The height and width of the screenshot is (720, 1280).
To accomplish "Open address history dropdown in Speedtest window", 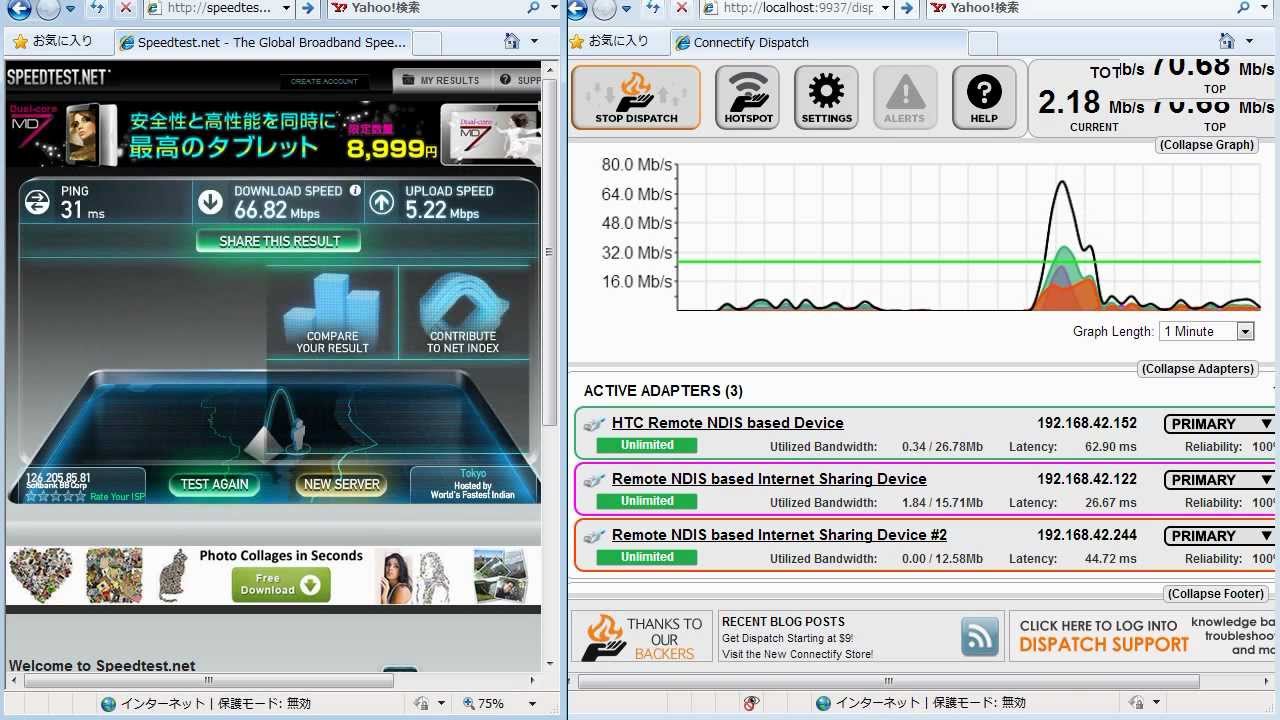I will [x=285, y=8].
